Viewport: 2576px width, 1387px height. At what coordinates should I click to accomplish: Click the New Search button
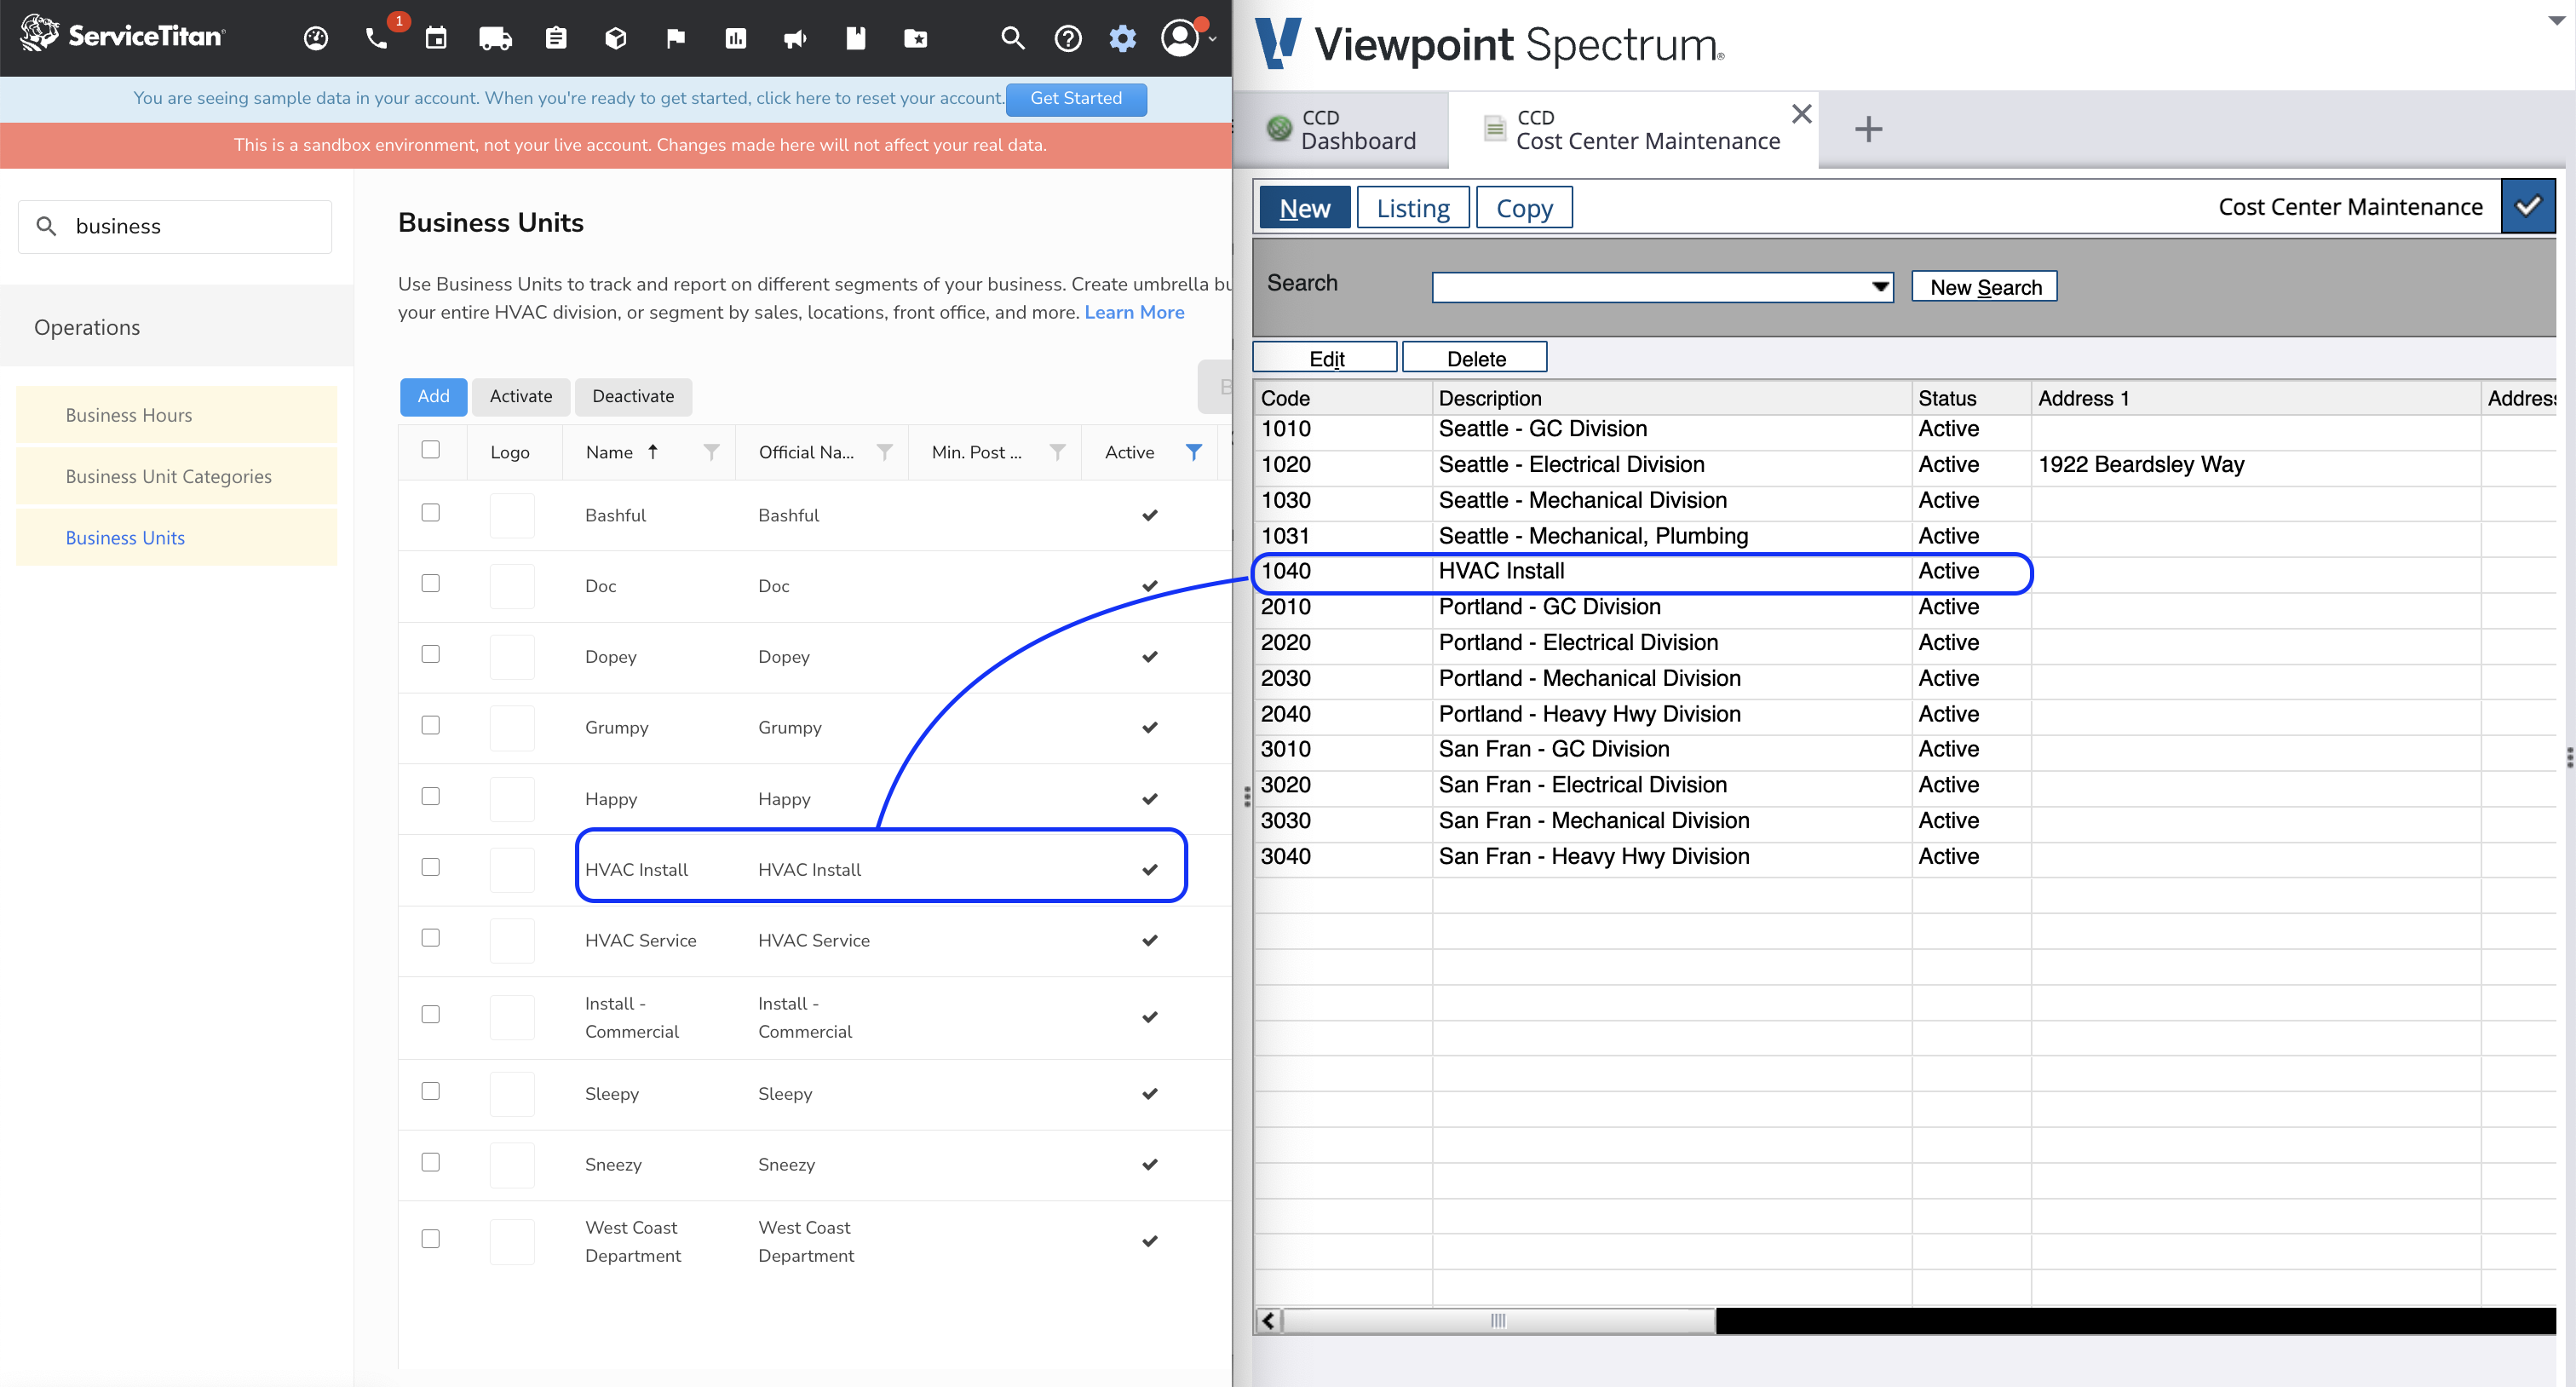1985,287
